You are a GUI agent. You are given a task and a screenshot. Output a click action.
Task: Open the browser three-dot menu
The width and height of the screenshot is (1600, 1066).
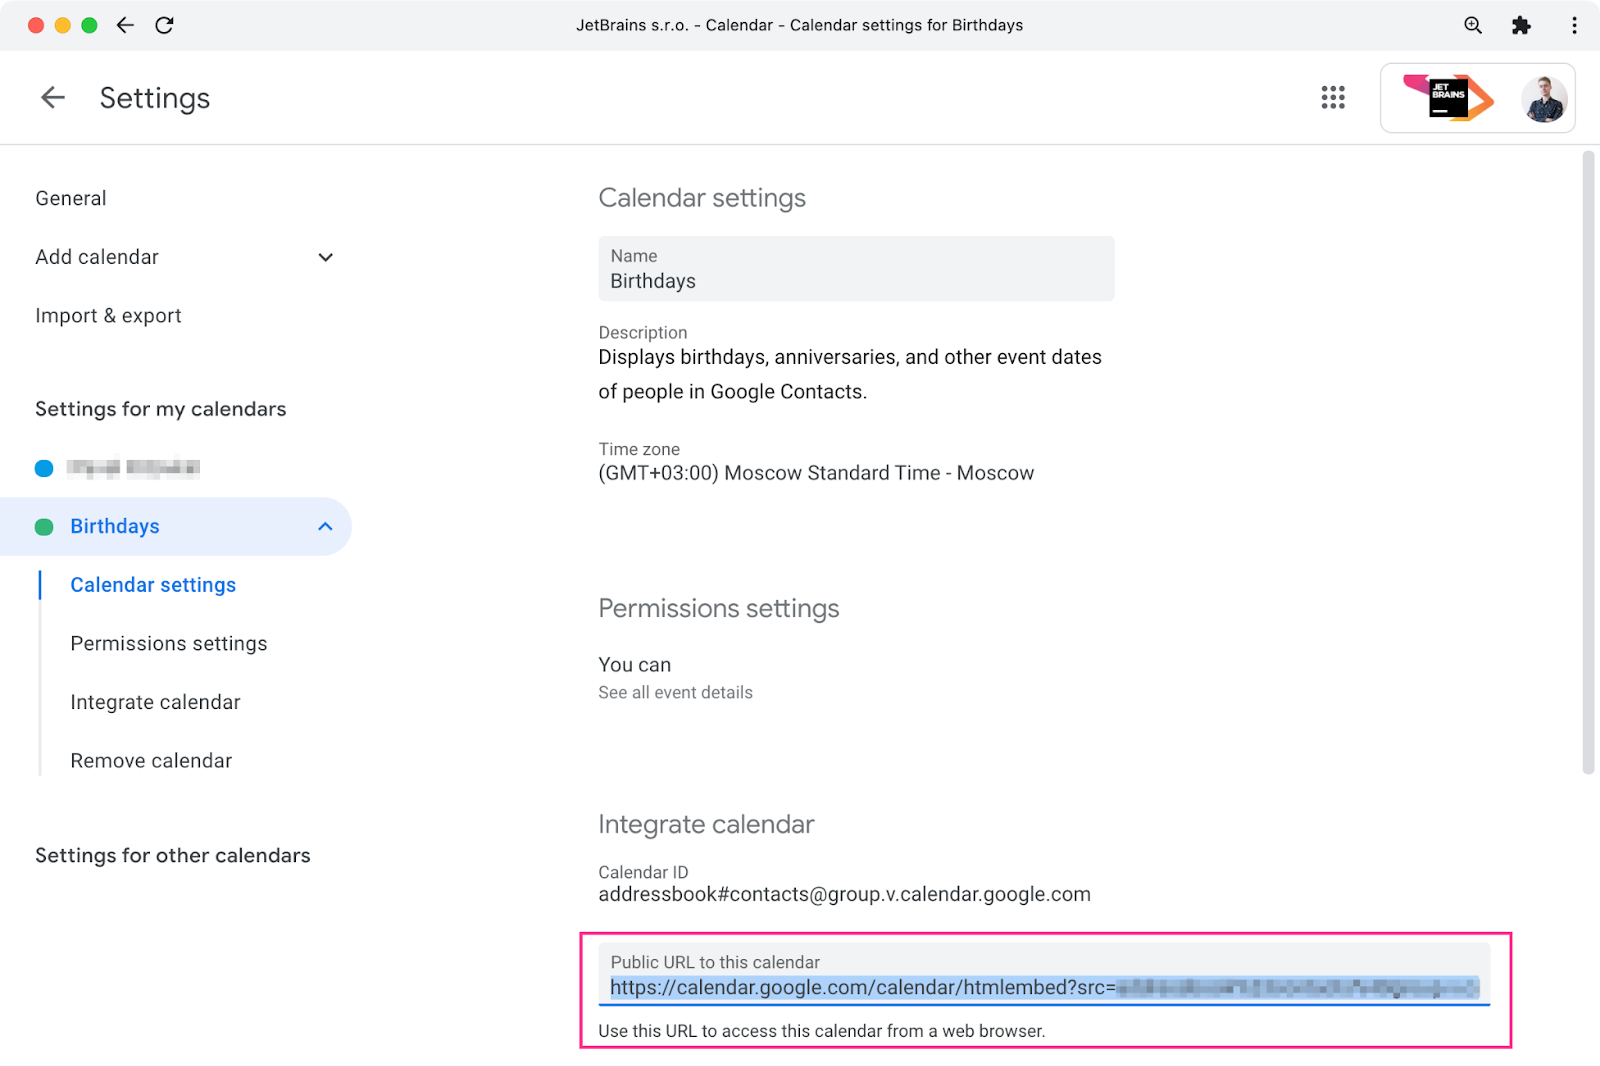tap(1574, 25)
